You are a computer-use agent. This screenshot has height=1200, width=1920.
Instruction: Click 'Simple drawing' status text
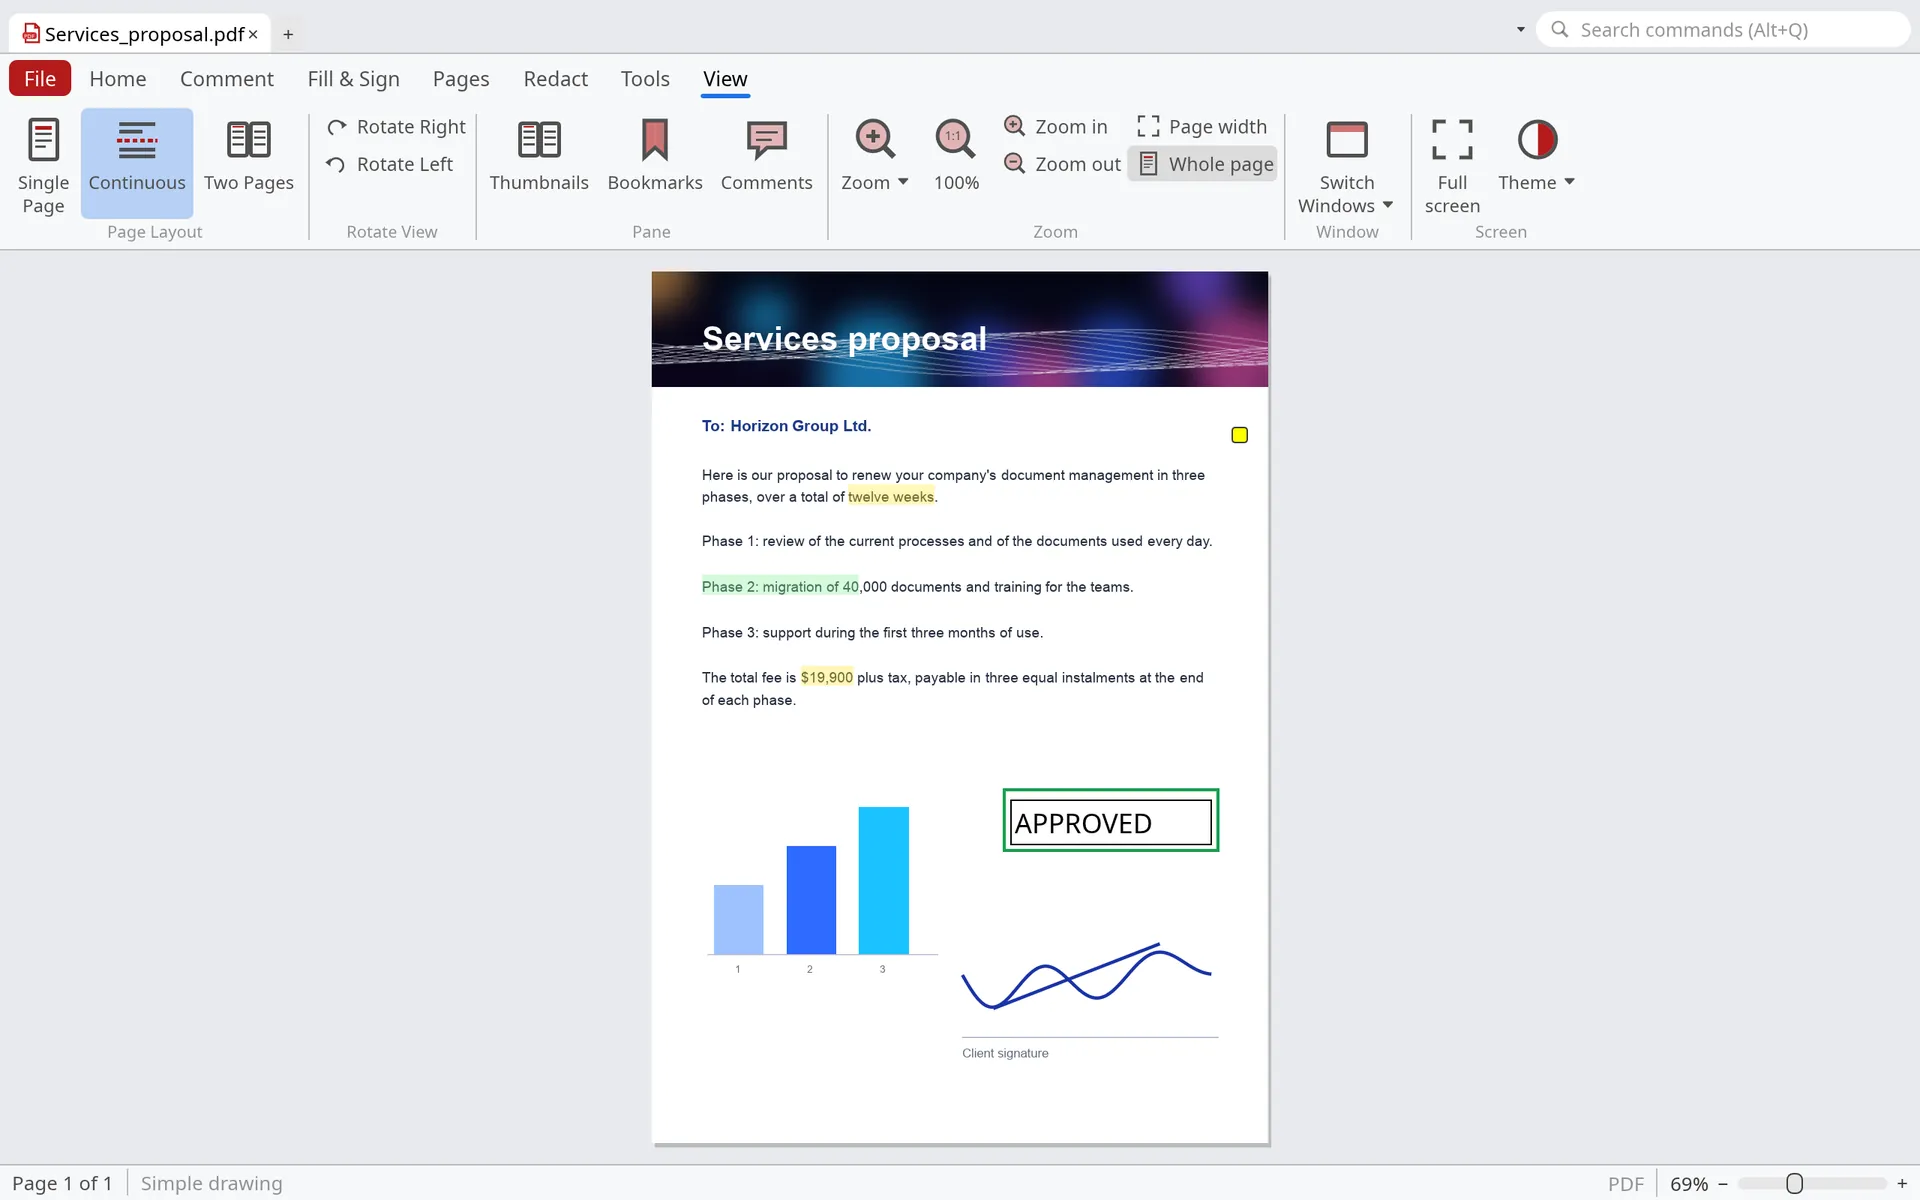click(x=211, y=1184)
